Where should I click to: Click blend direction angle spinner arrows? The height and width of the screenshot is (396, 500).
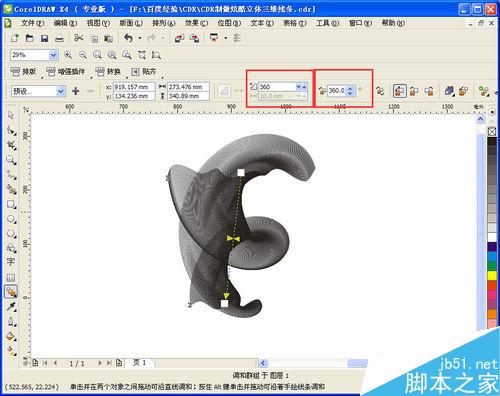tap(350, 91)
